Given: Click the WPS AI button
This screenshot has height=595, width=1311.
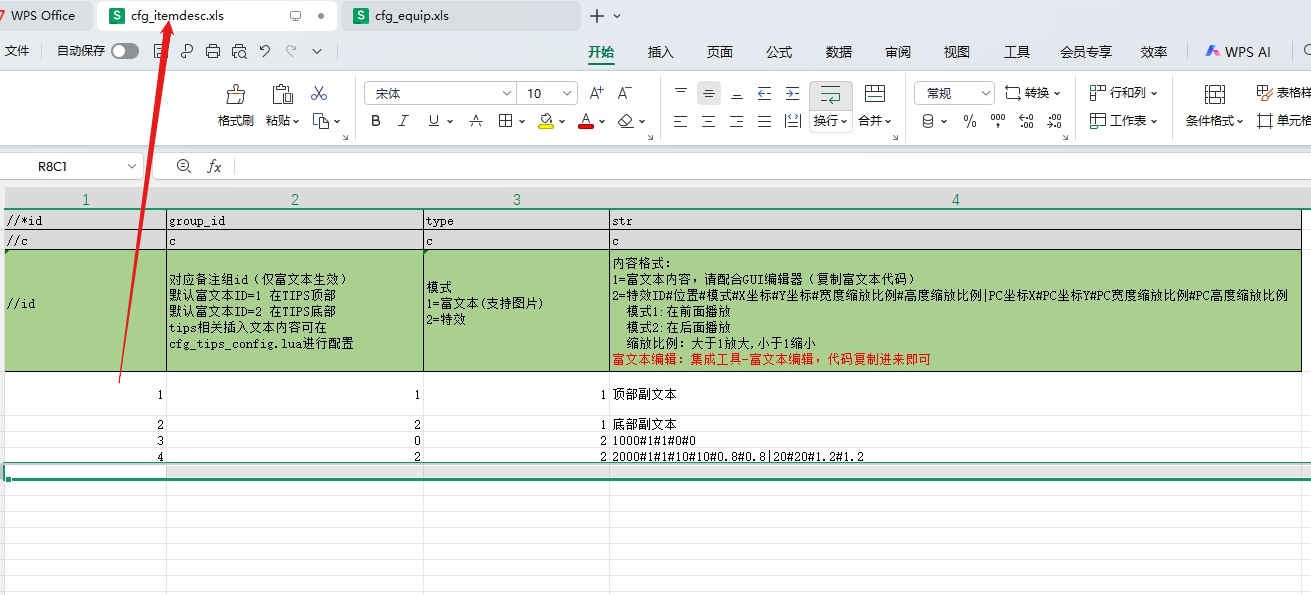Looking at the screenshot, I should [1237, 51].
